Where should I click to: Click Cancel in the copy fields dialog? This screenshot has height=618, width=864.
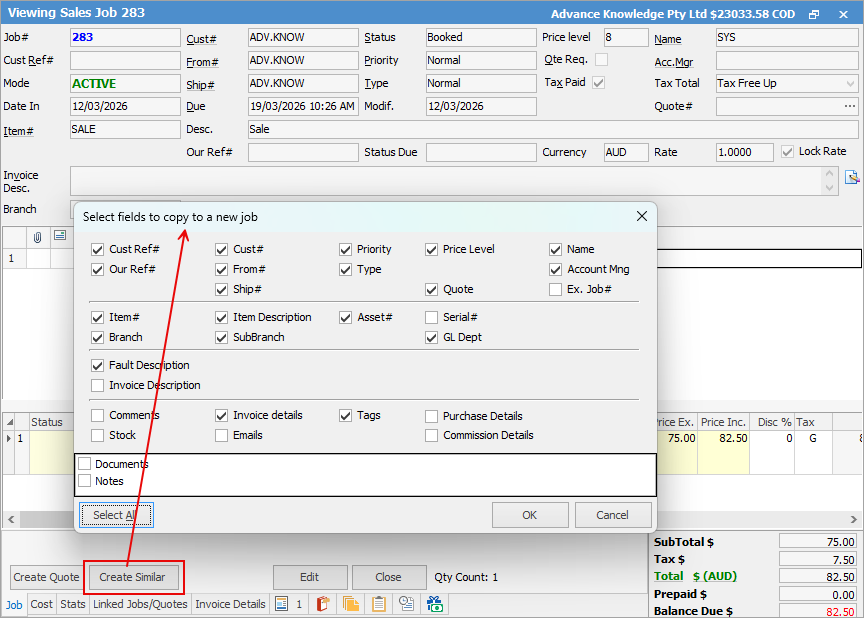(613, 515)
